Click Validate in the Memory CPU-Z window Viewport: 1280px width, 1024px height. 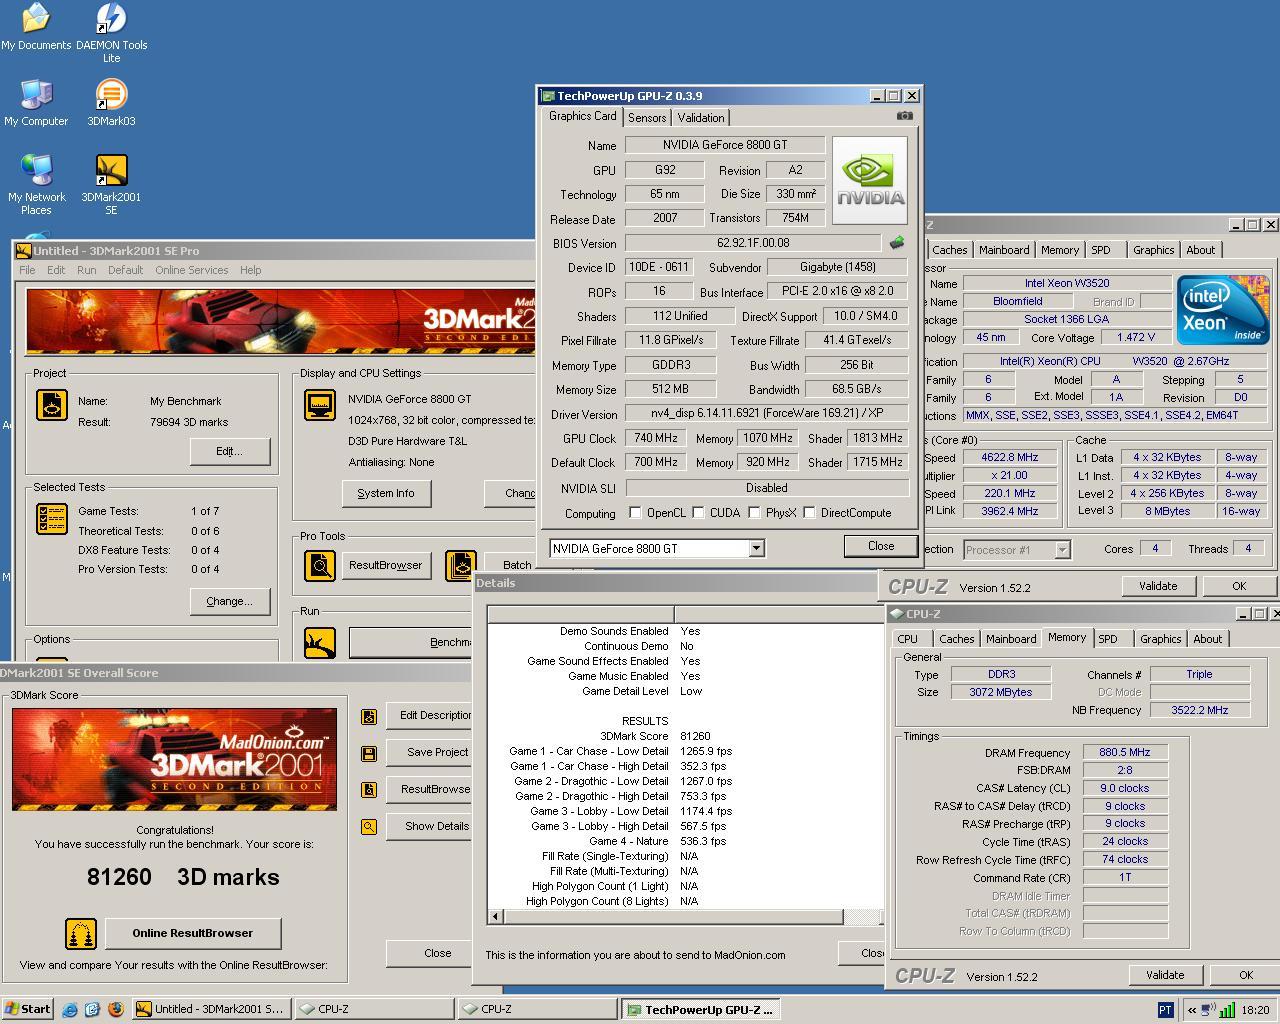[x=1165, y=975]
